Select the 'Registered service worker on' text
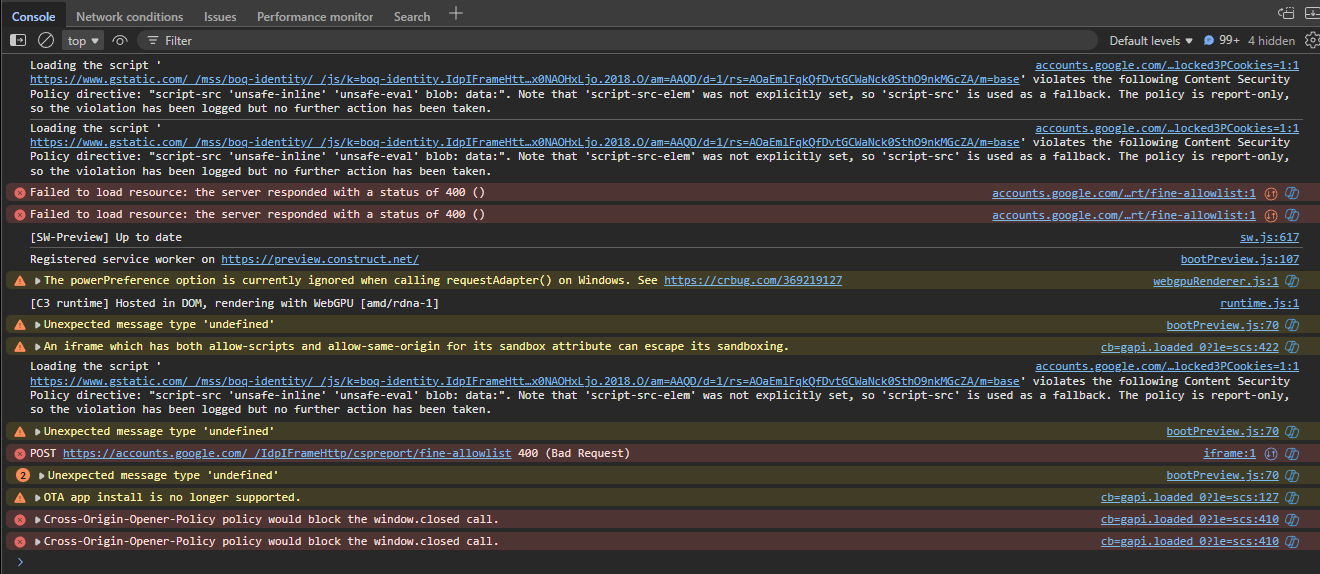This screenshot has width=1320, height=574. [x=122, y=259]
